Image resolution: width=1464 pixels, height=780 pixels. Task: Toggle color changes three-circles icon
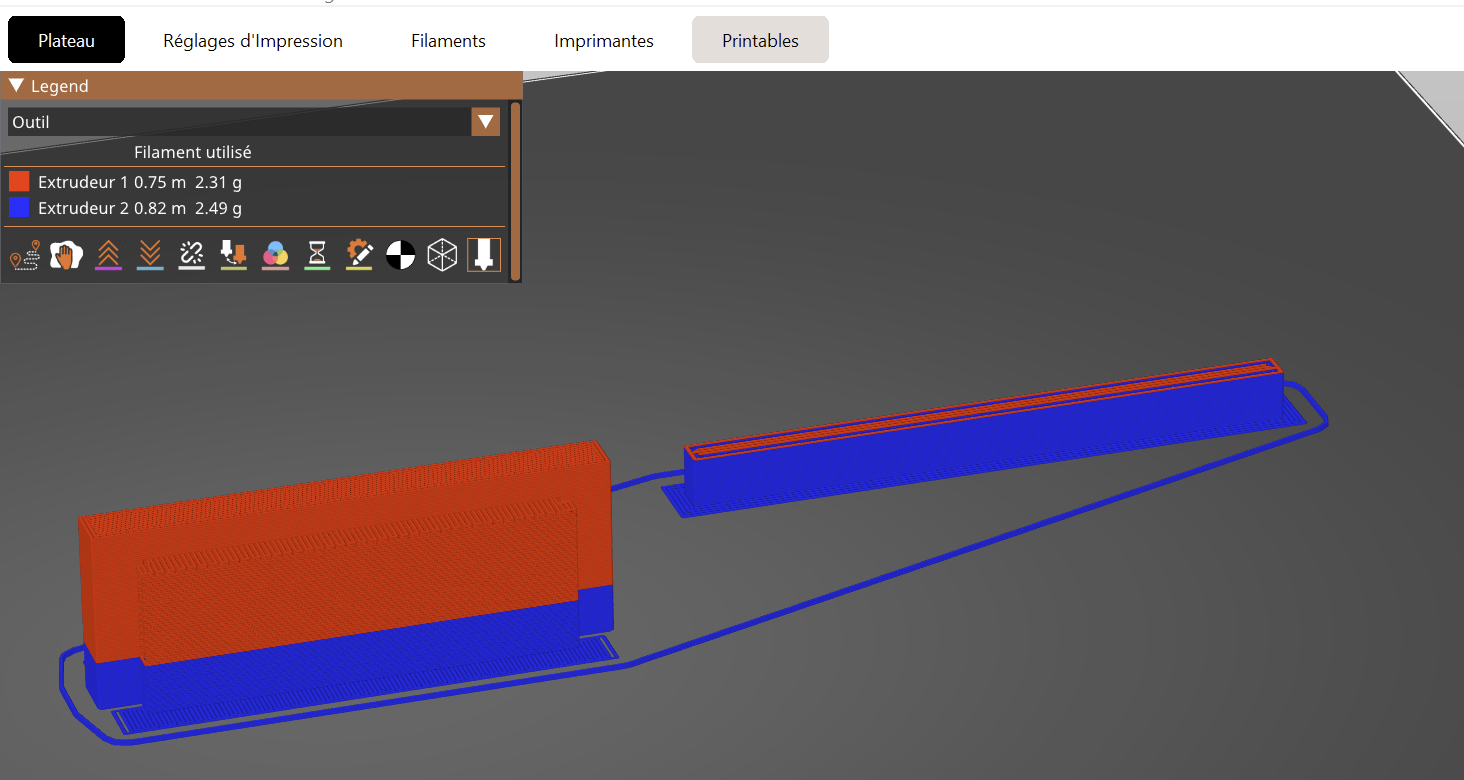[276, 255]
